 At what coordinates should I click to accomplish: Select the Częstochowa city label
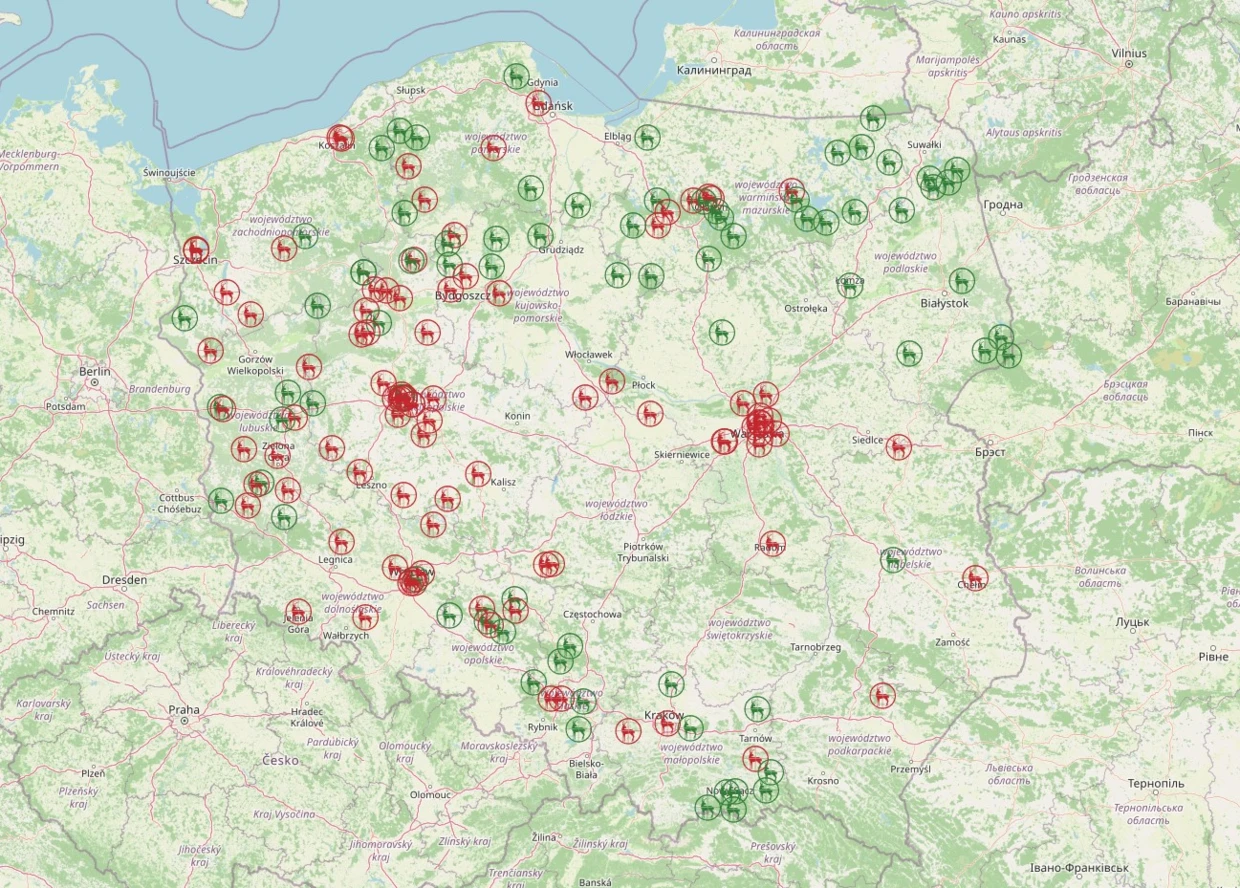(x=593, y=614)
